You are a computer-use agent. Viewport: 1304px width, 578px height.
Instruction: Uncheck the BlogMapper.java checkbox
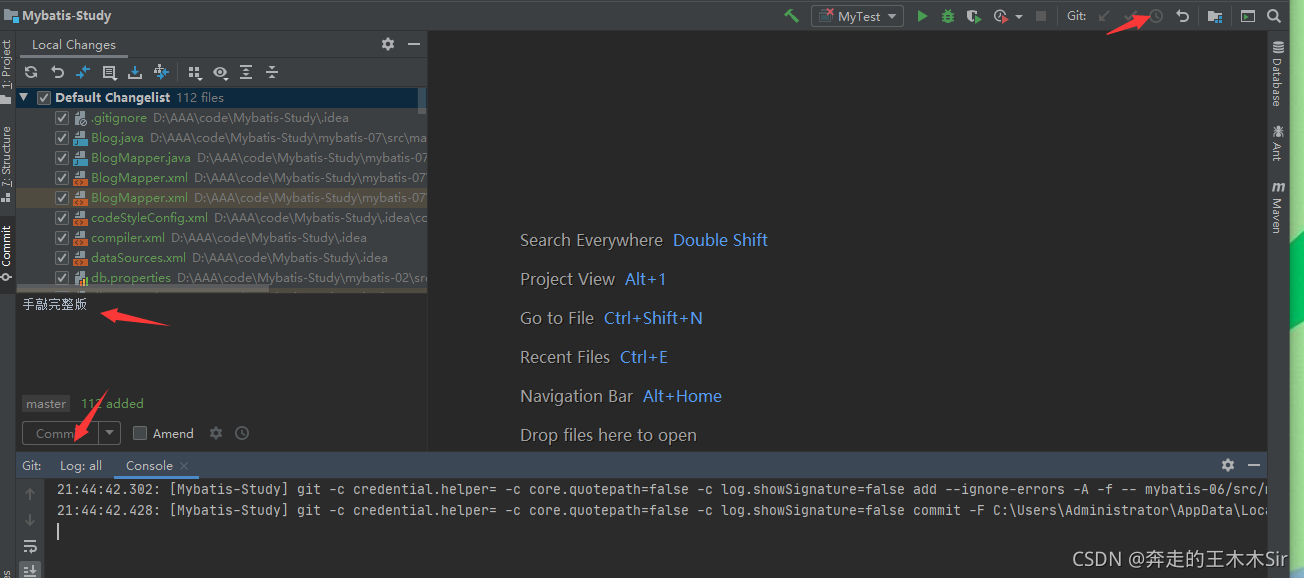pyautogui.click(x=62, y=157)
